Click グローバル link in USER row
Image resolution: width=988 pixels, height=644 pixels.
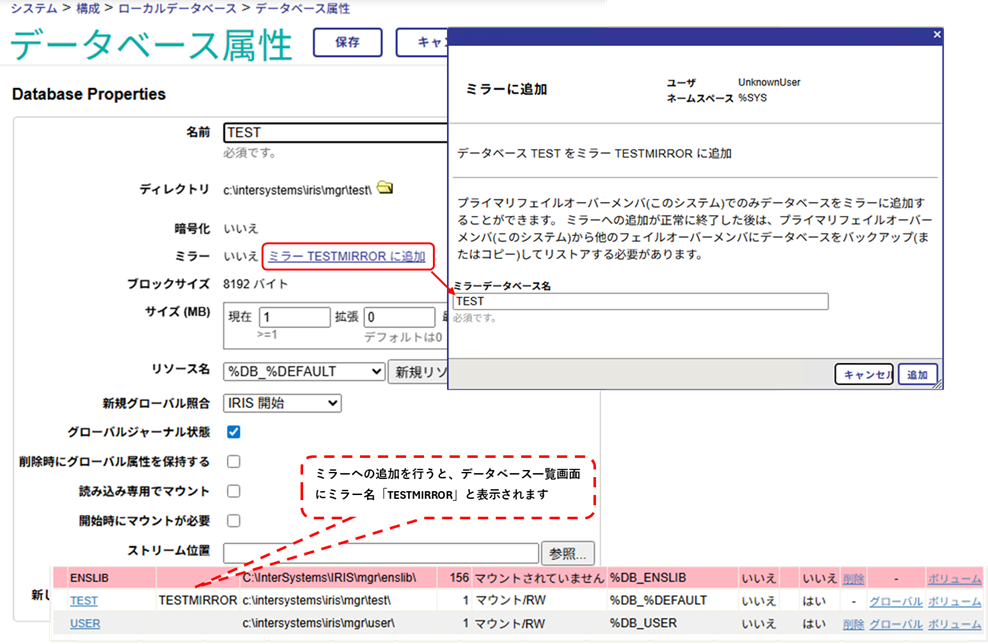point(894,624)
